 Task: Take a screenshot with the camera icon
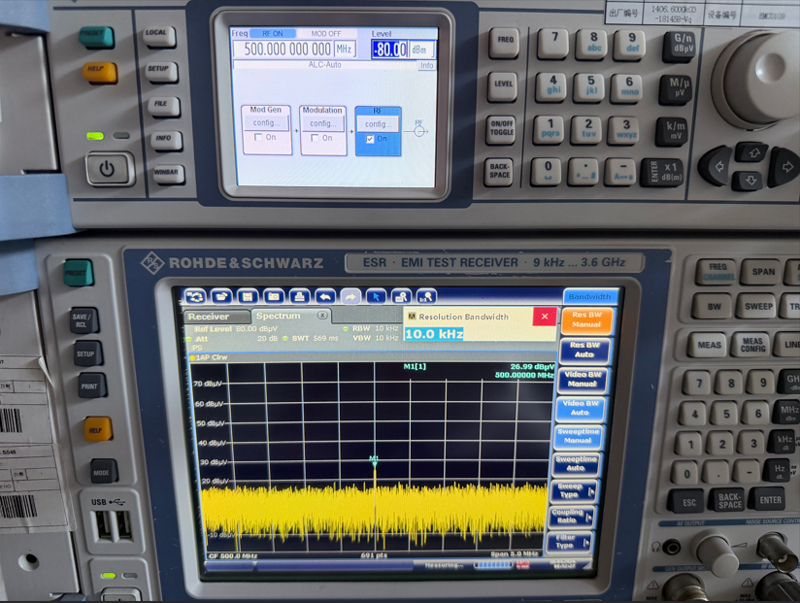[x=274, y=296]
